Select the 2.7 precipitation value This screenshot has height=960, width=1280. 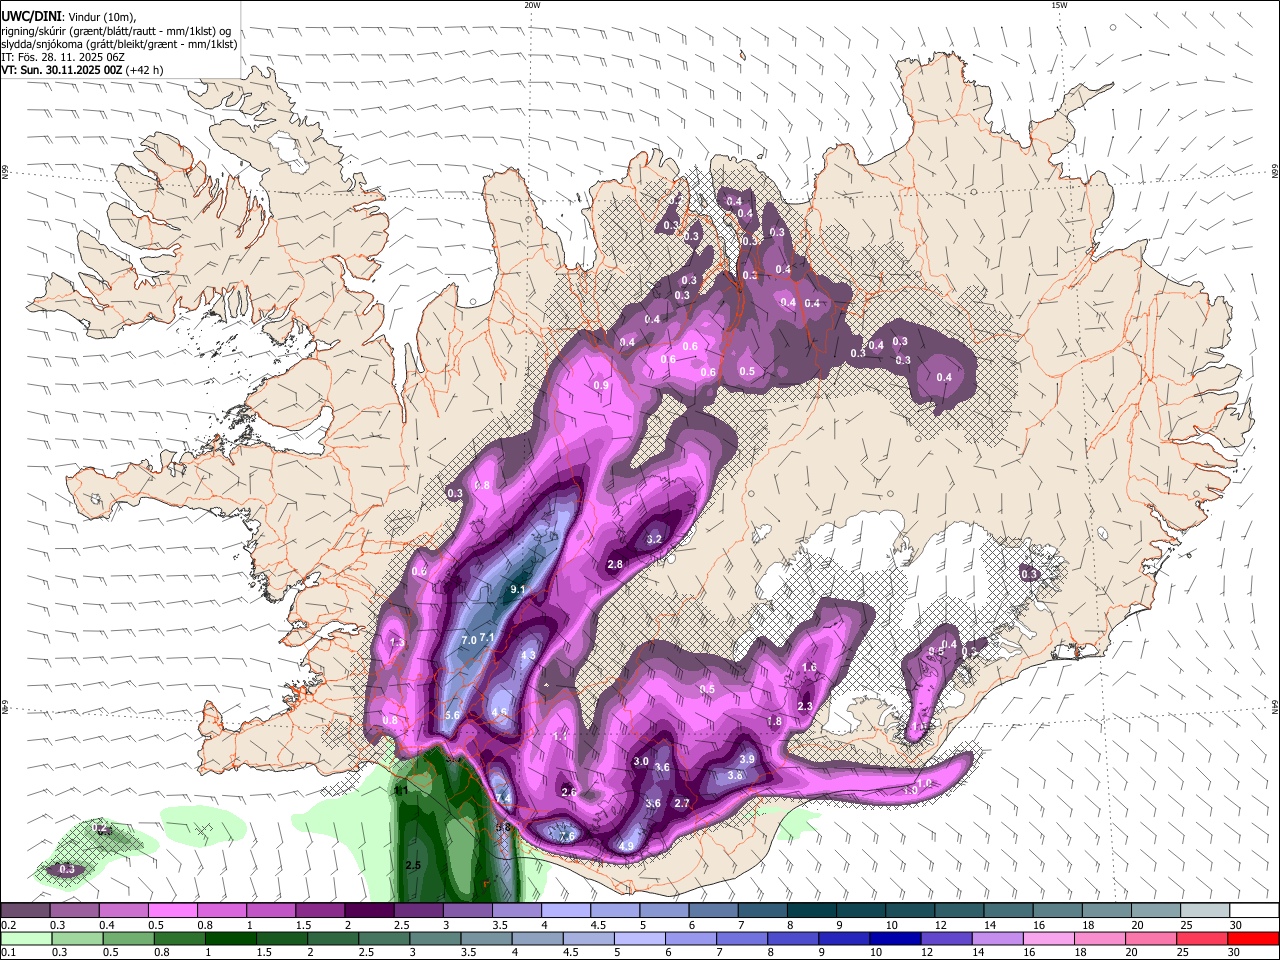coord(682,803)
